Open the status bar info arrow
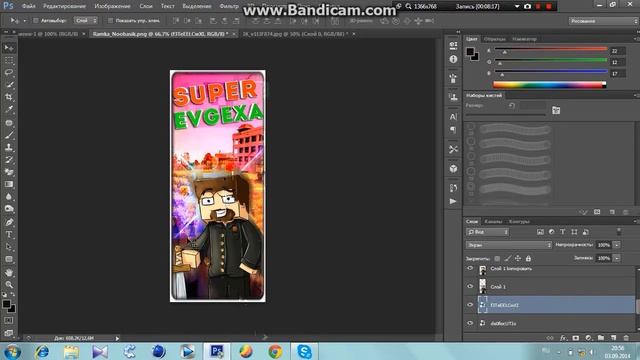 coord(118,338)
